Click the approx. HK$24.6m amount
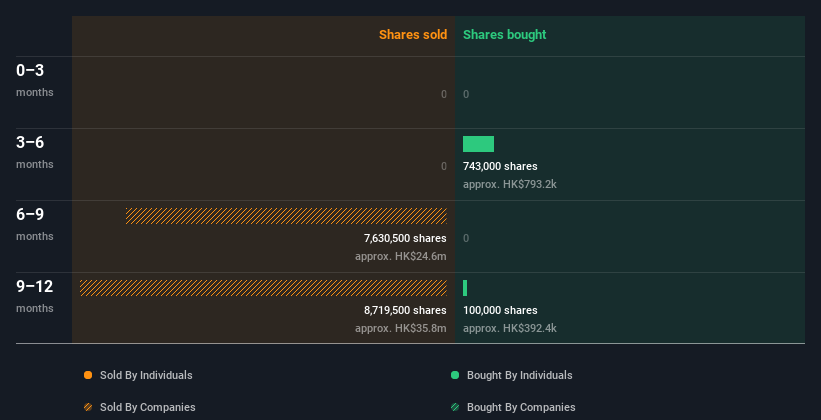The width and height of the screenshot is (821, 420). tap(401, 257)
